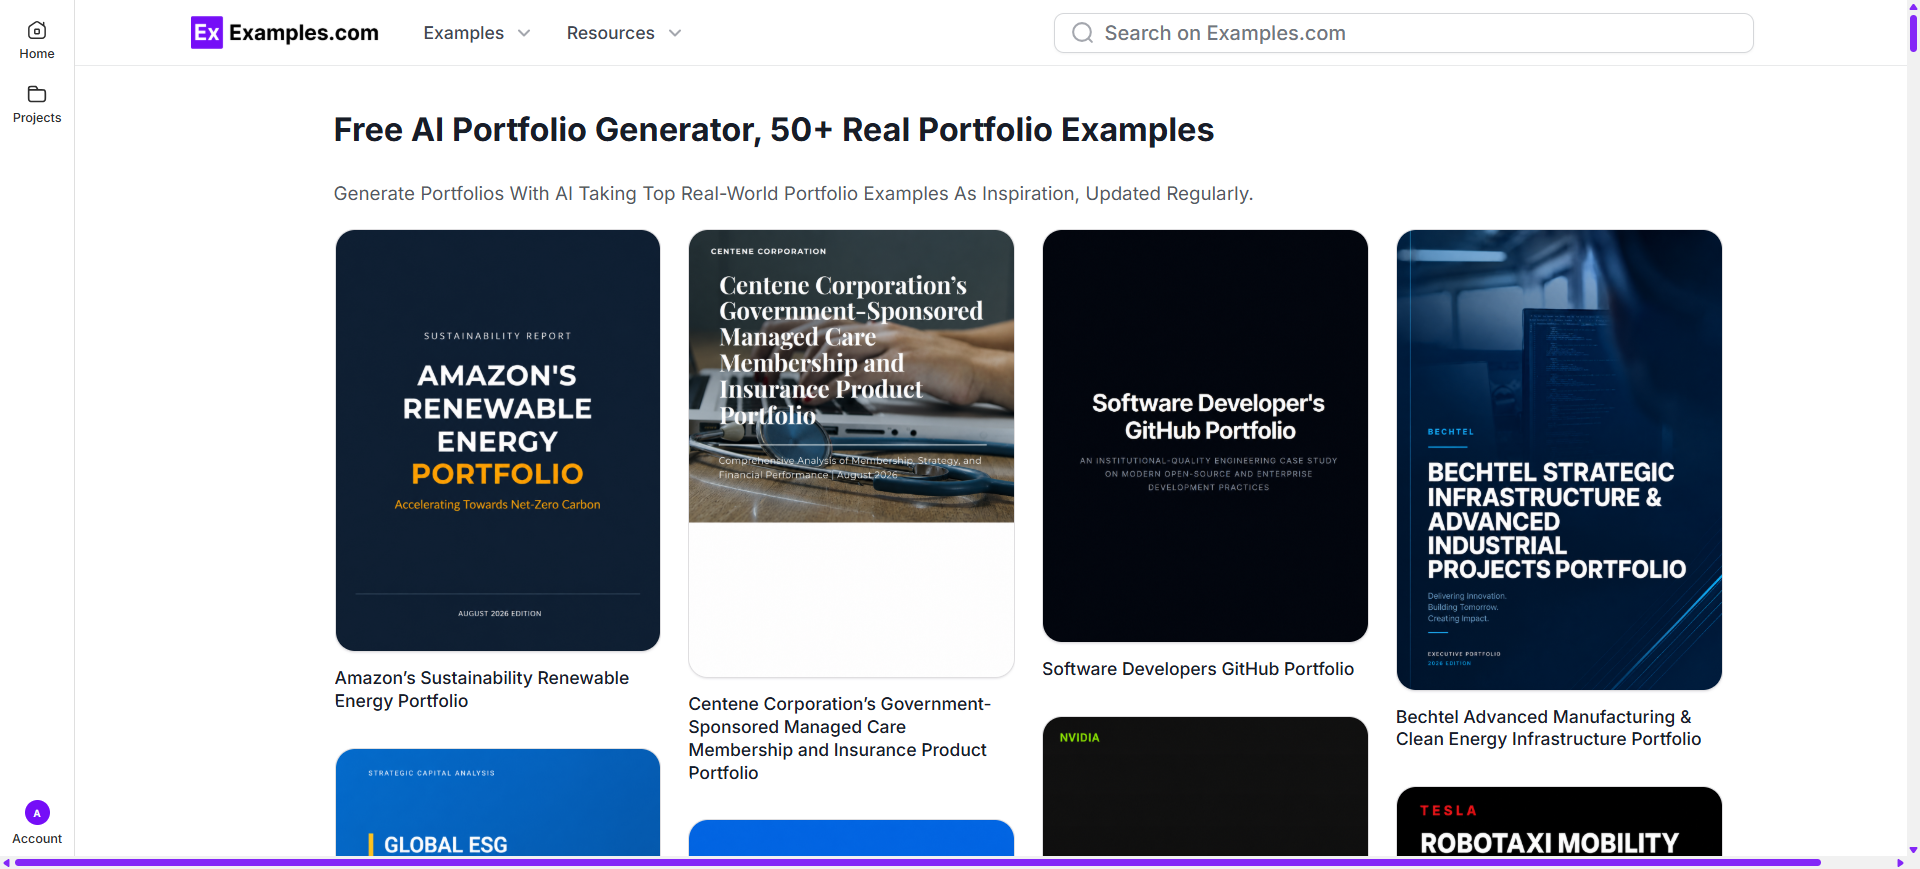Open the Resources navigation menu
1920x869 pixels.
coord(624,33)
